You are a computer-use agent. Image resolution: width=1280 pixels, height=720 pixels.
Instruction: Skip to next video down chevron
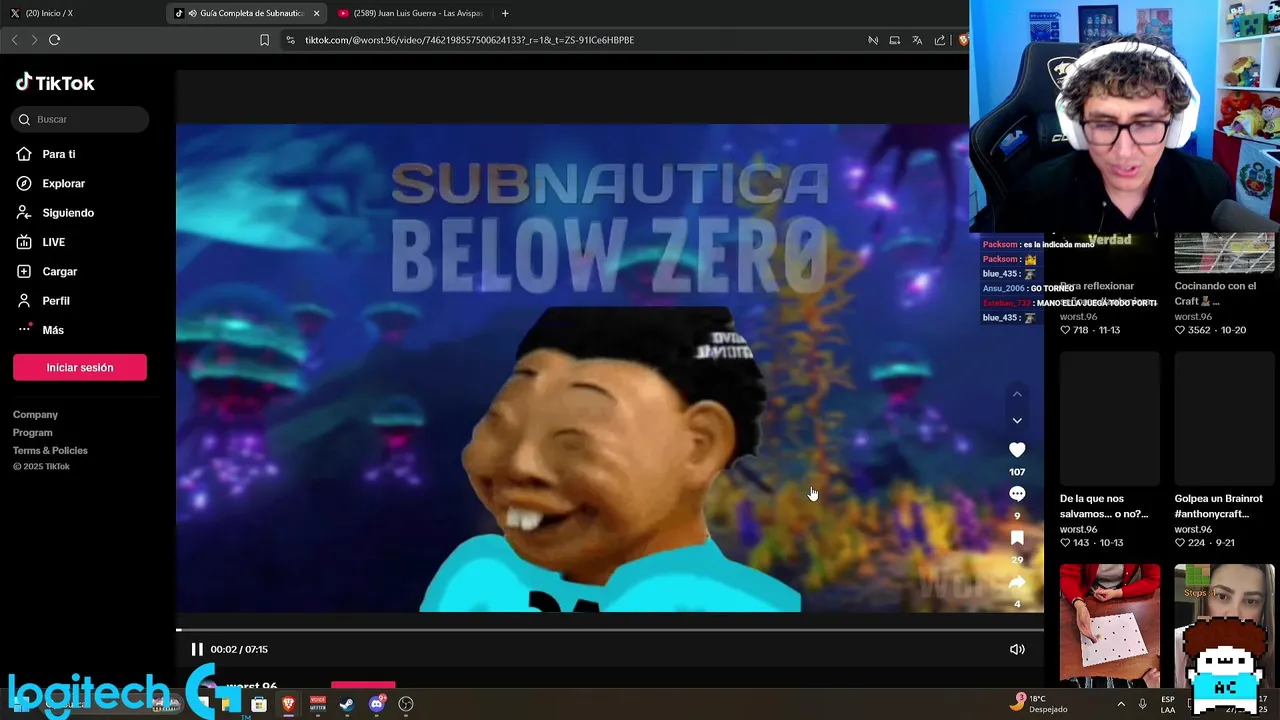pyautogui.click(x=1017, y=421)
